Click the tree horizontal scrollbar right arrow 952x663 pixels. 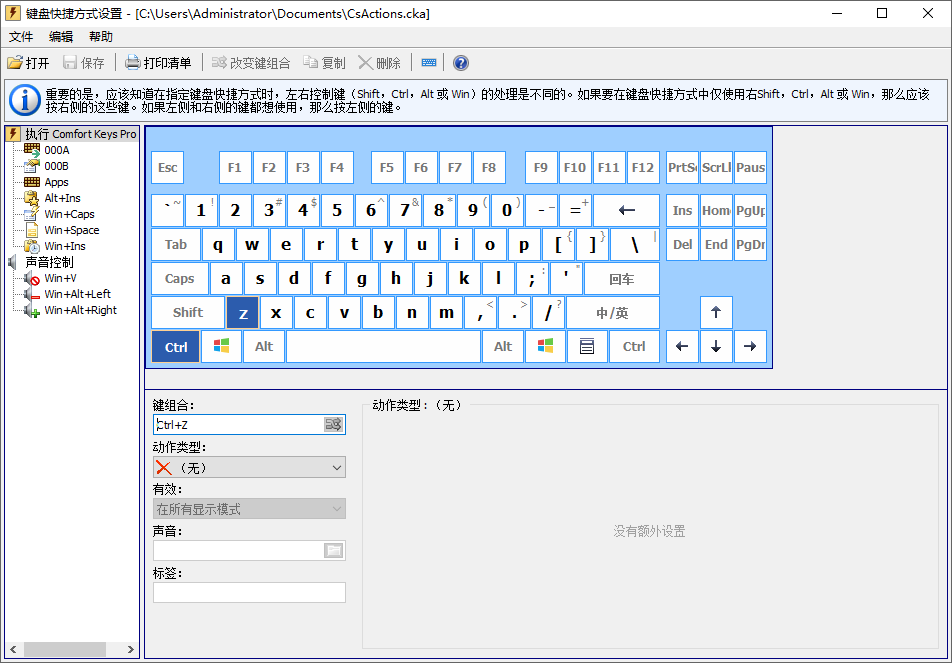click(x=130, y=649)
